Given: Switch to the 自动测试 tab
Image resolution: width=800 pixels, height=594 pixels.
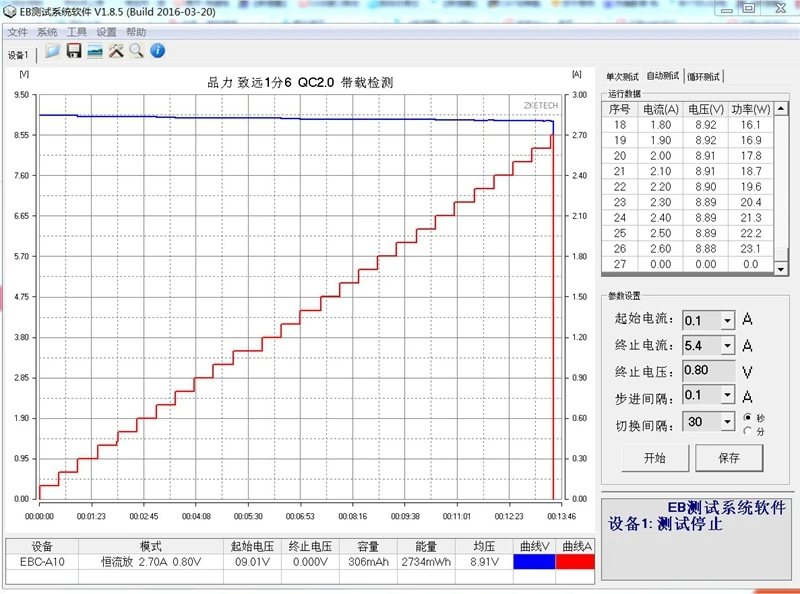Looking at the screenshot, I should pos(663,76).
